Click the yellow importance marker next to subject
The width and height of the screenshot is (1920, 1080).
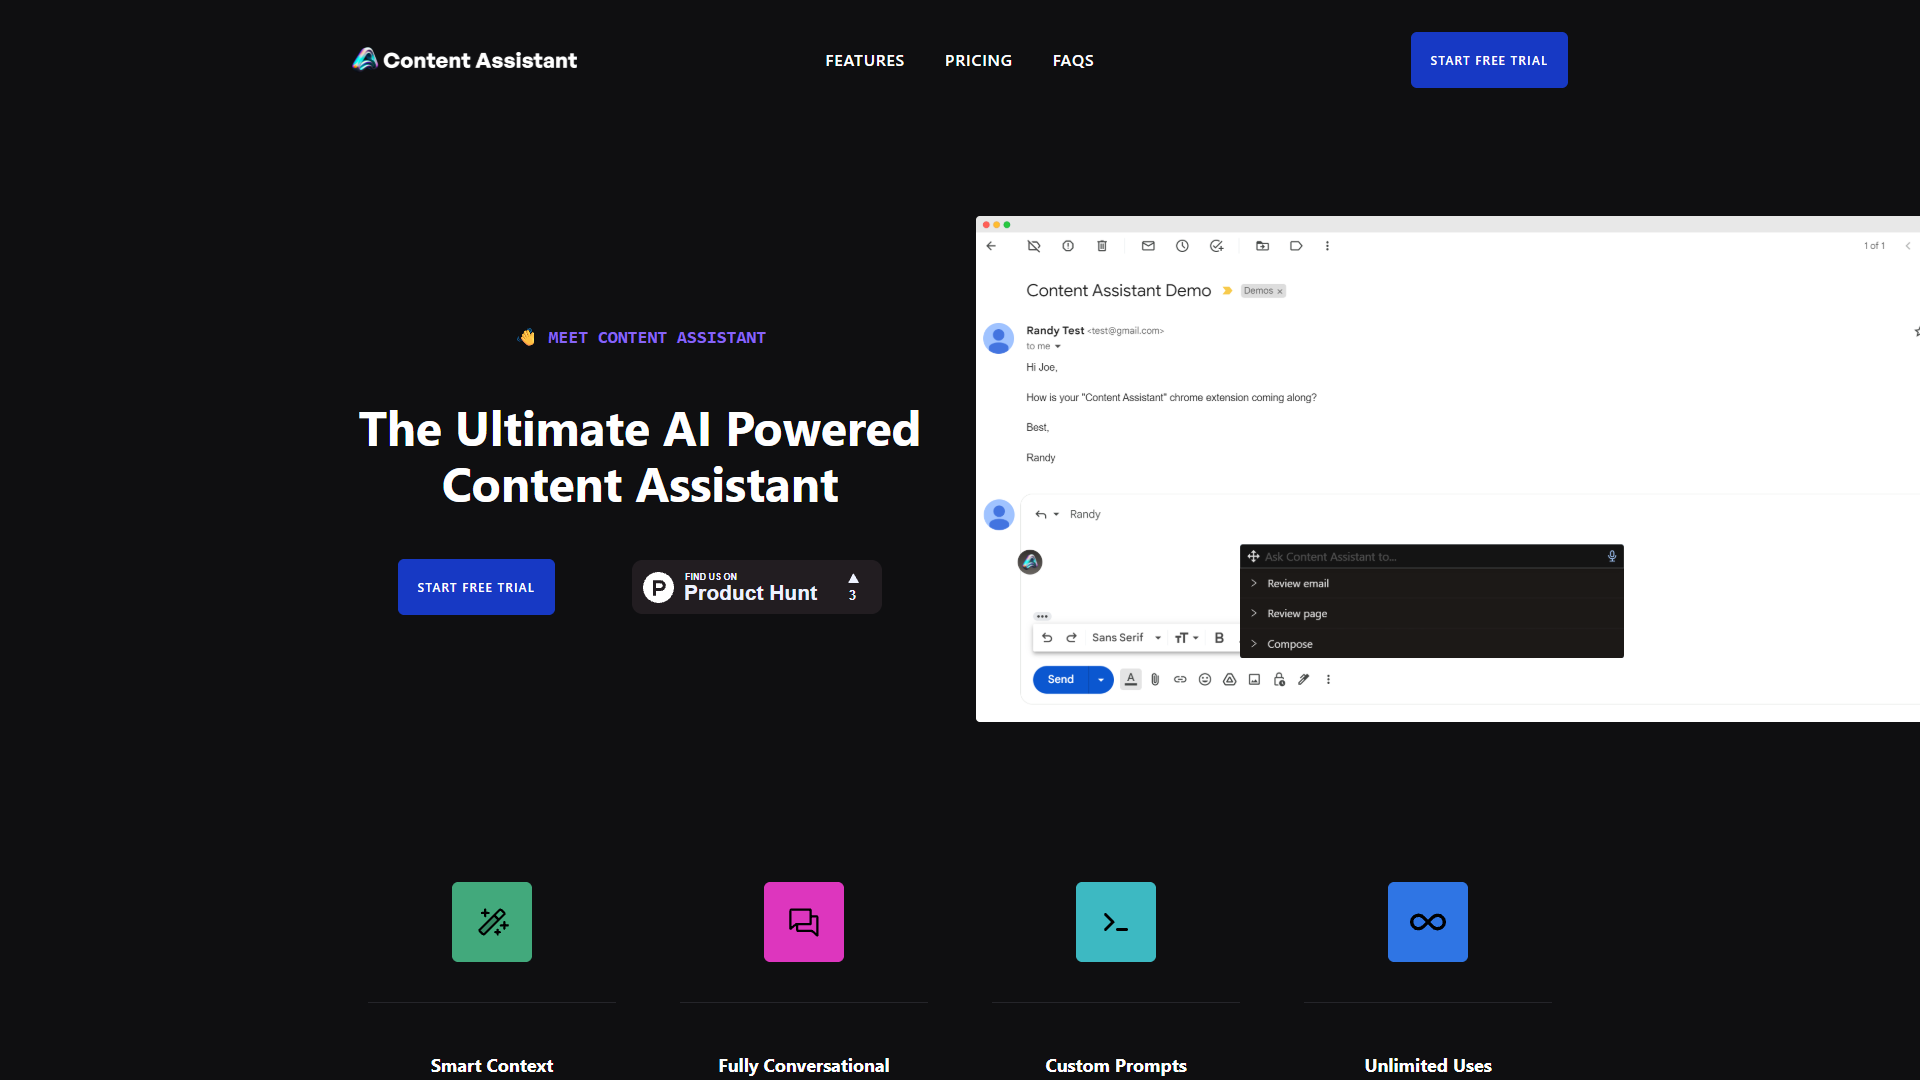(1227, 291)
